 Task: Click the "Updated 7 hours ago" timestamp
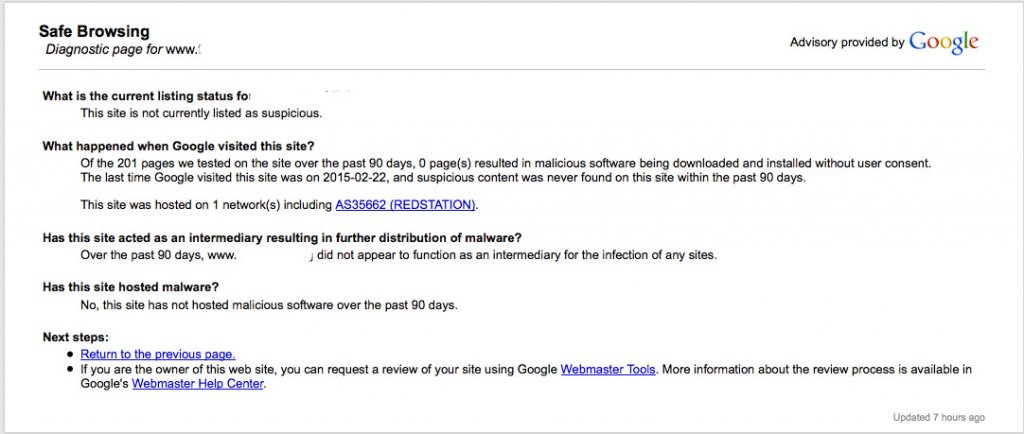click(938, 417)
